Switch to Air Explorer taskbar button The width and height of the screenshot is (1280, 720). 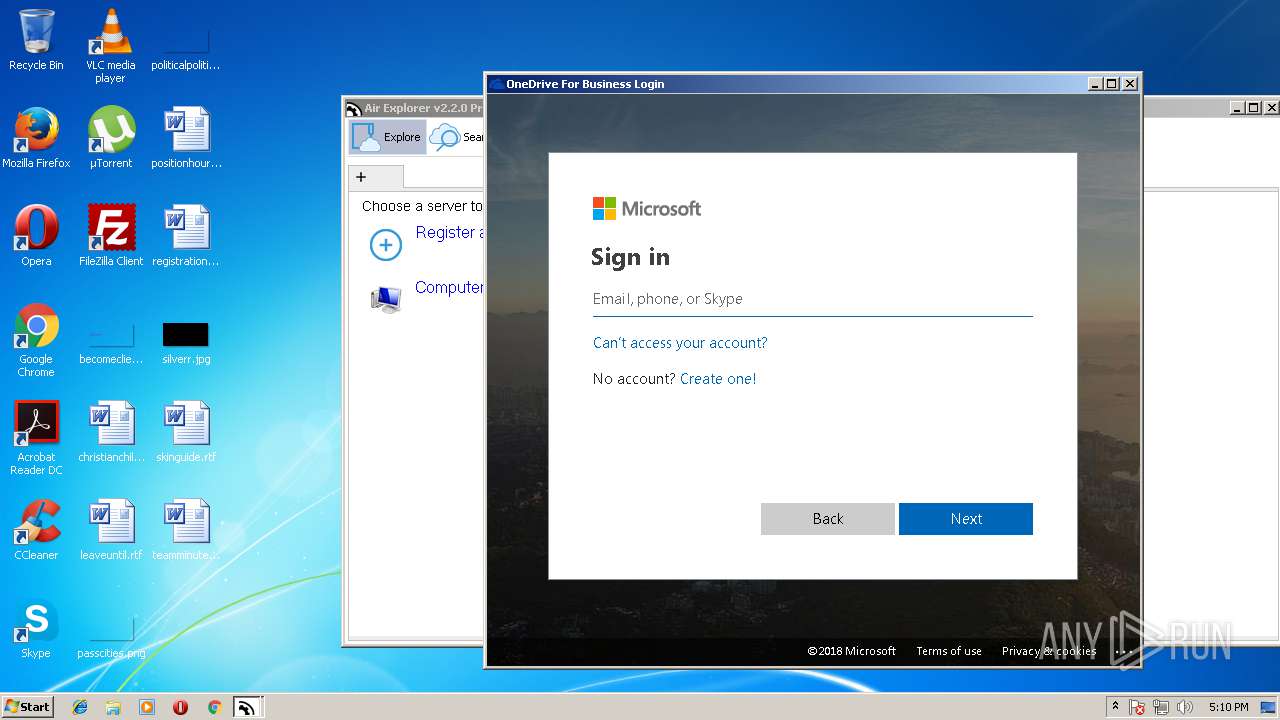(x=247, y=707)
